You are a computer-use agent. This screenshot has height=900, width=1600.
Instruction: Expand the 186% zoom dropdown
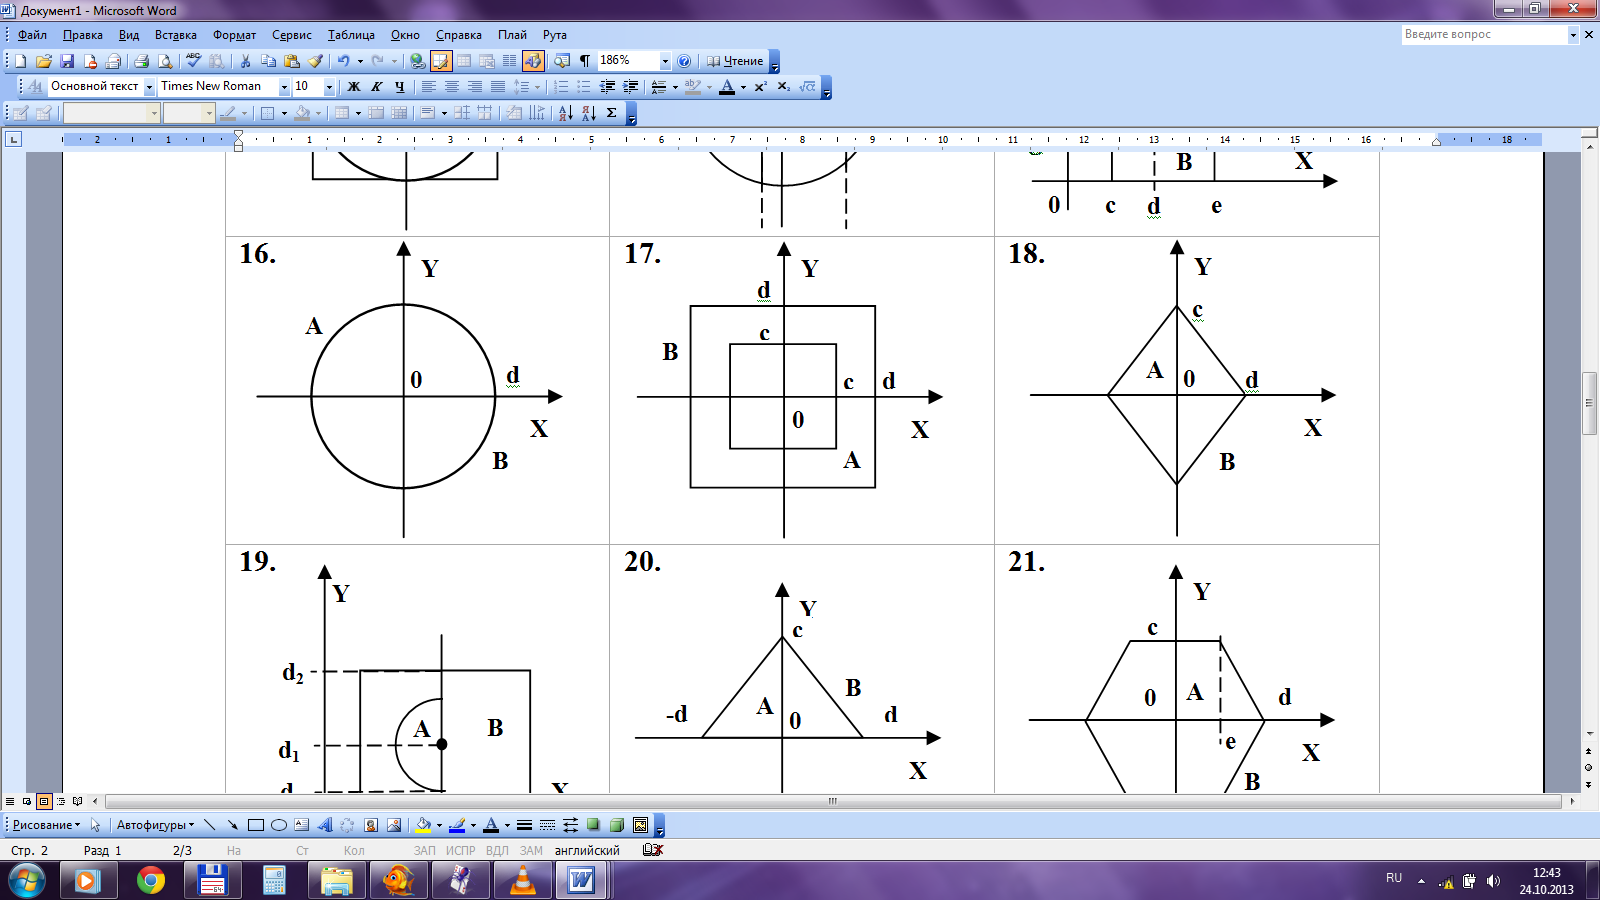click(x=665, y=61)
